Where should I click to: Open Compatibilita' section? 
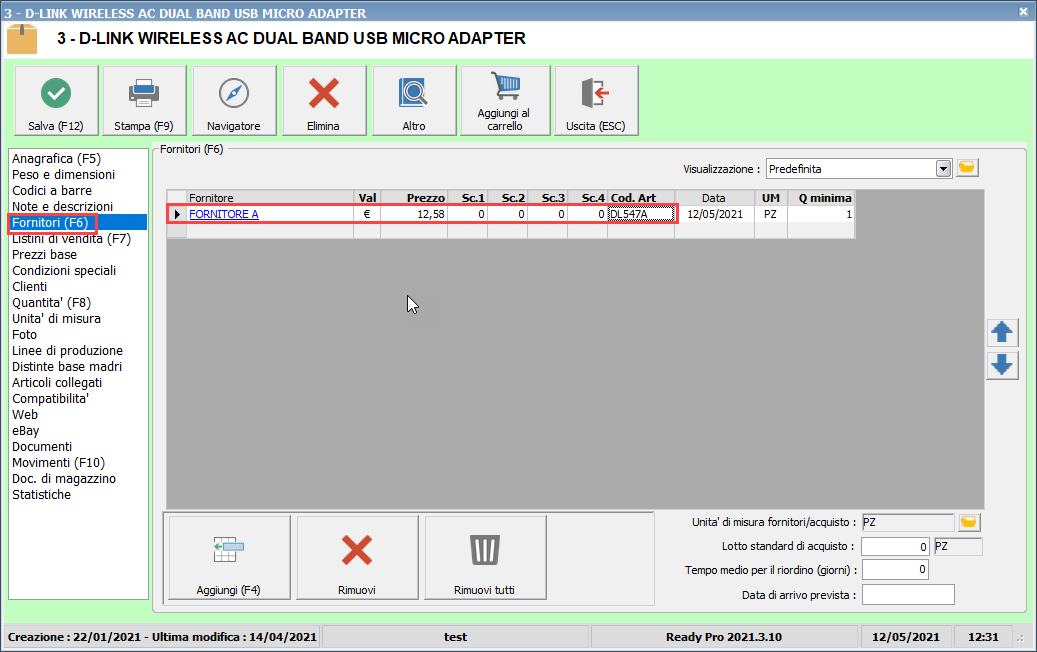(50, 399)
